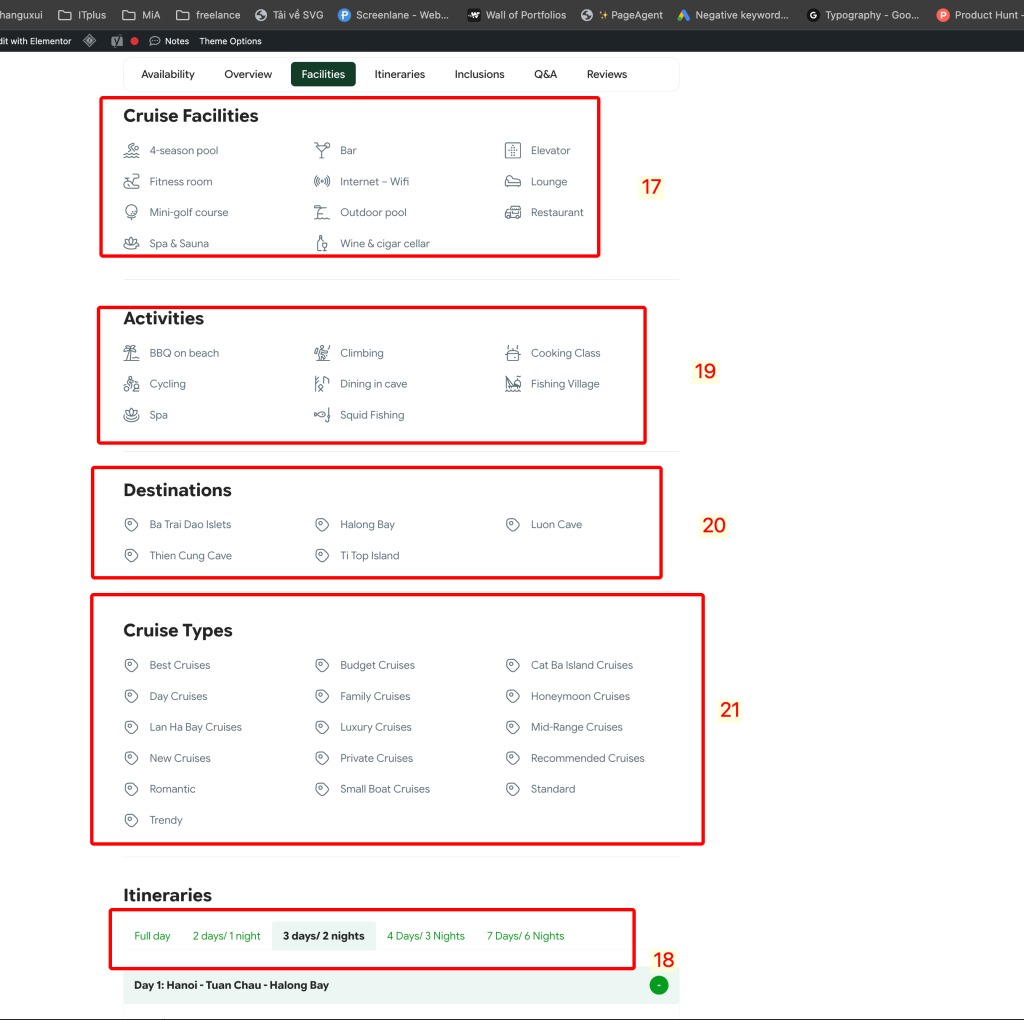Click the tag icon beside Halong Bay
Viewport: 1024px width, 1020px height.
point(322,525)
